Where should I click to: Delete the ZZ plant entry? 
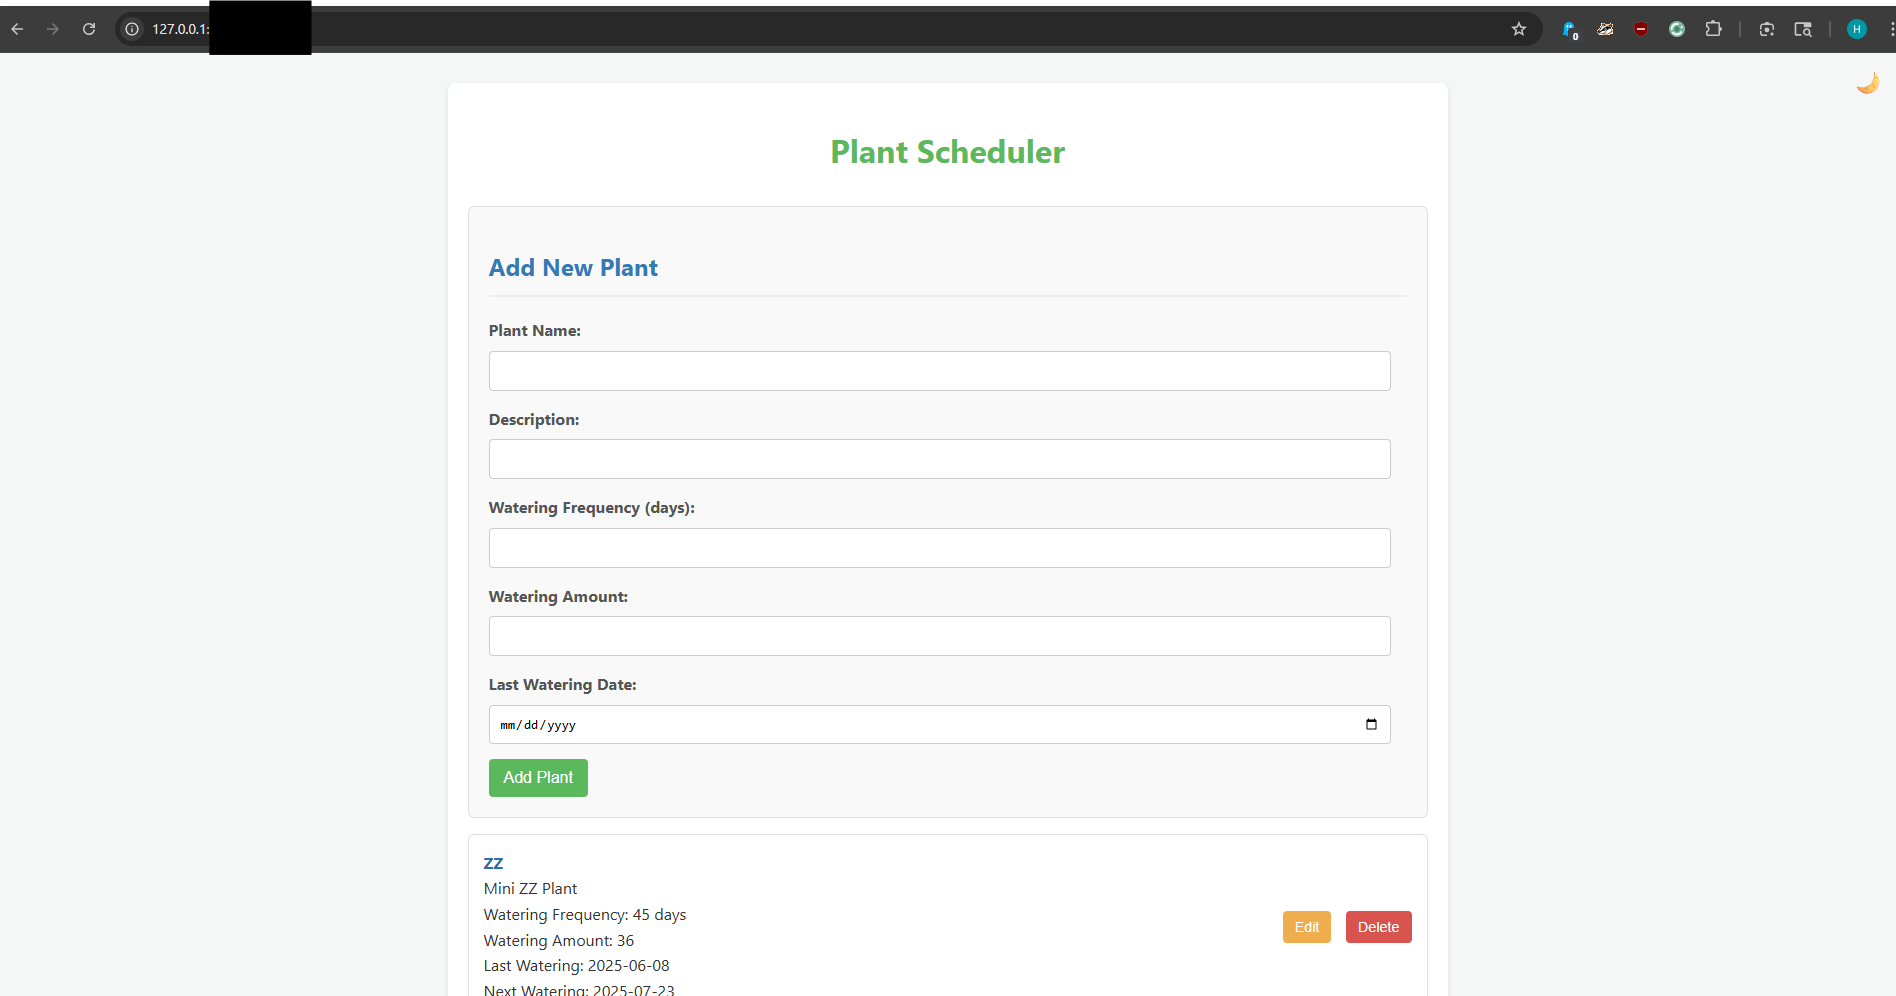pyautogui.click(x=1378, y=927)
